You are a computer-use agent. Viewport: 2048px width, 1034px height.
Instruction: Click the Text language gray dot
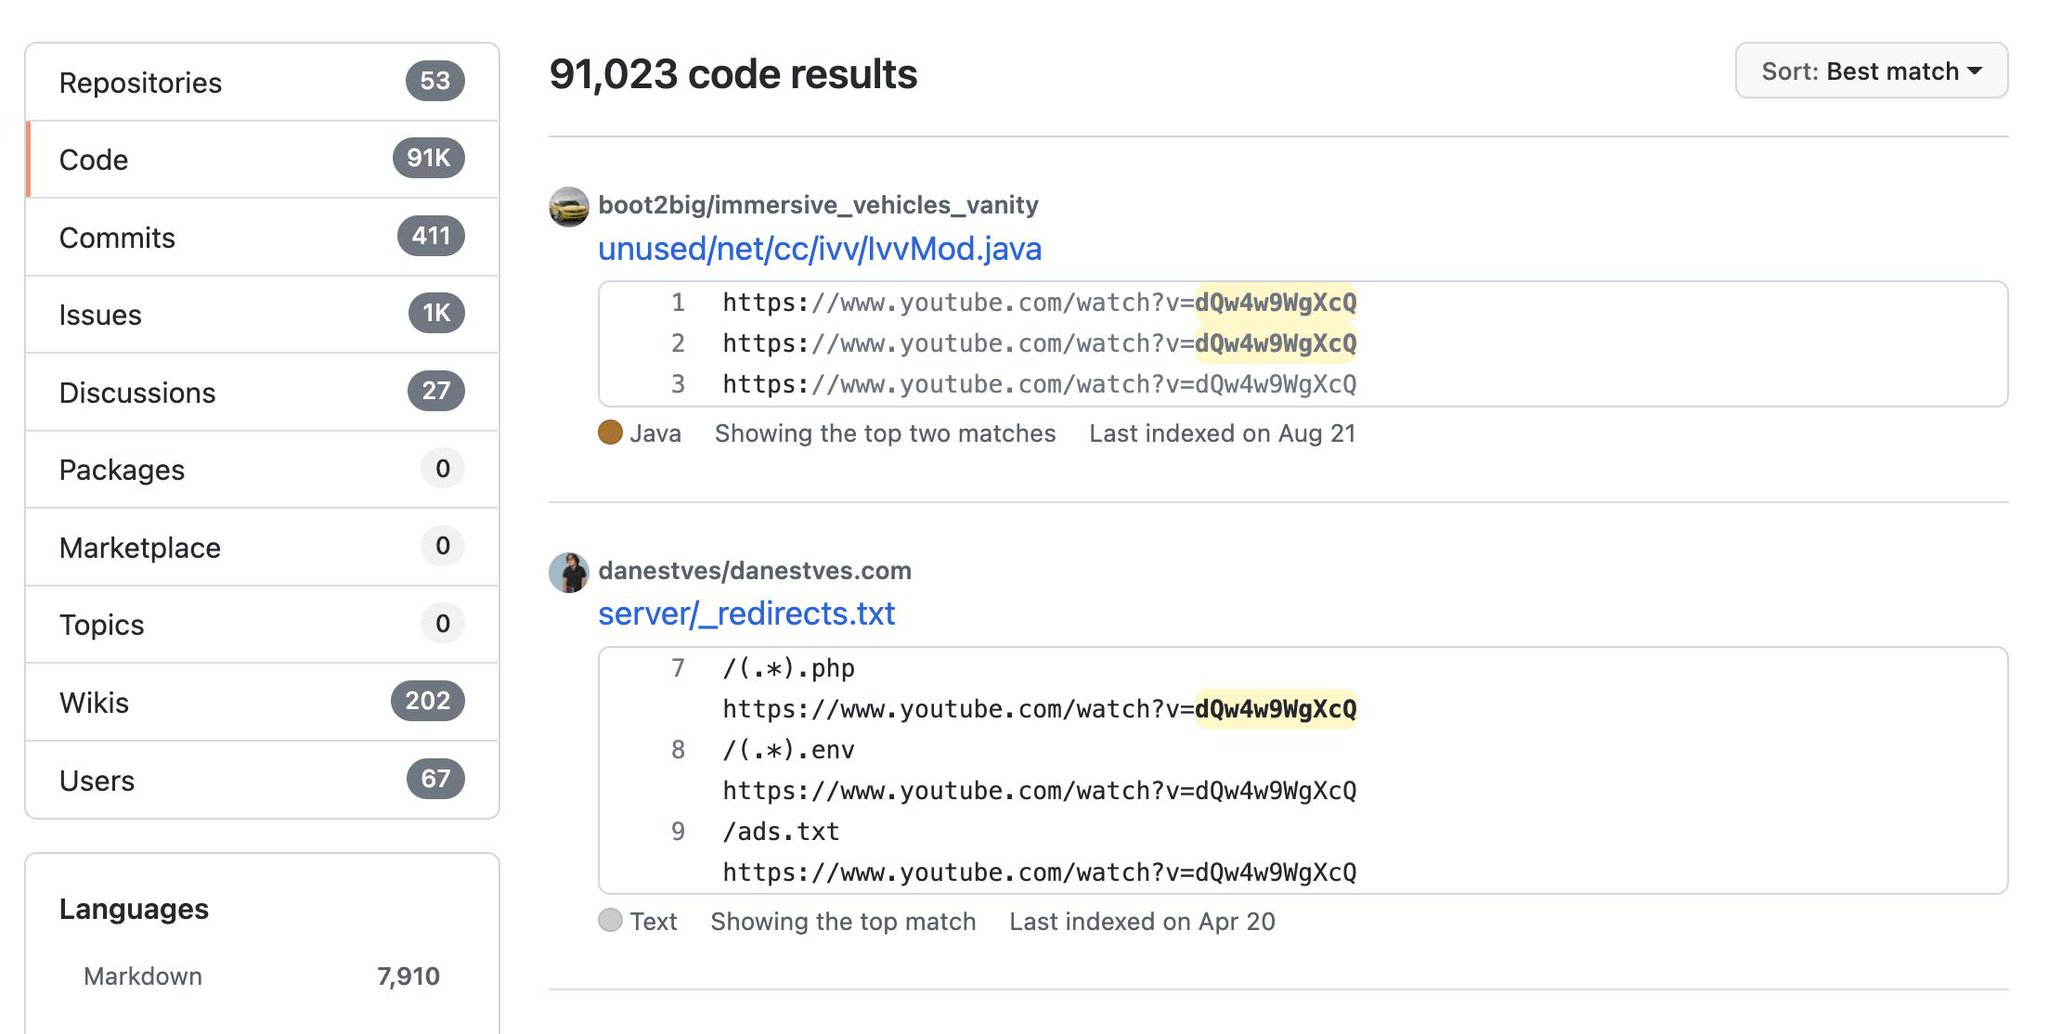tap(610, 920)
